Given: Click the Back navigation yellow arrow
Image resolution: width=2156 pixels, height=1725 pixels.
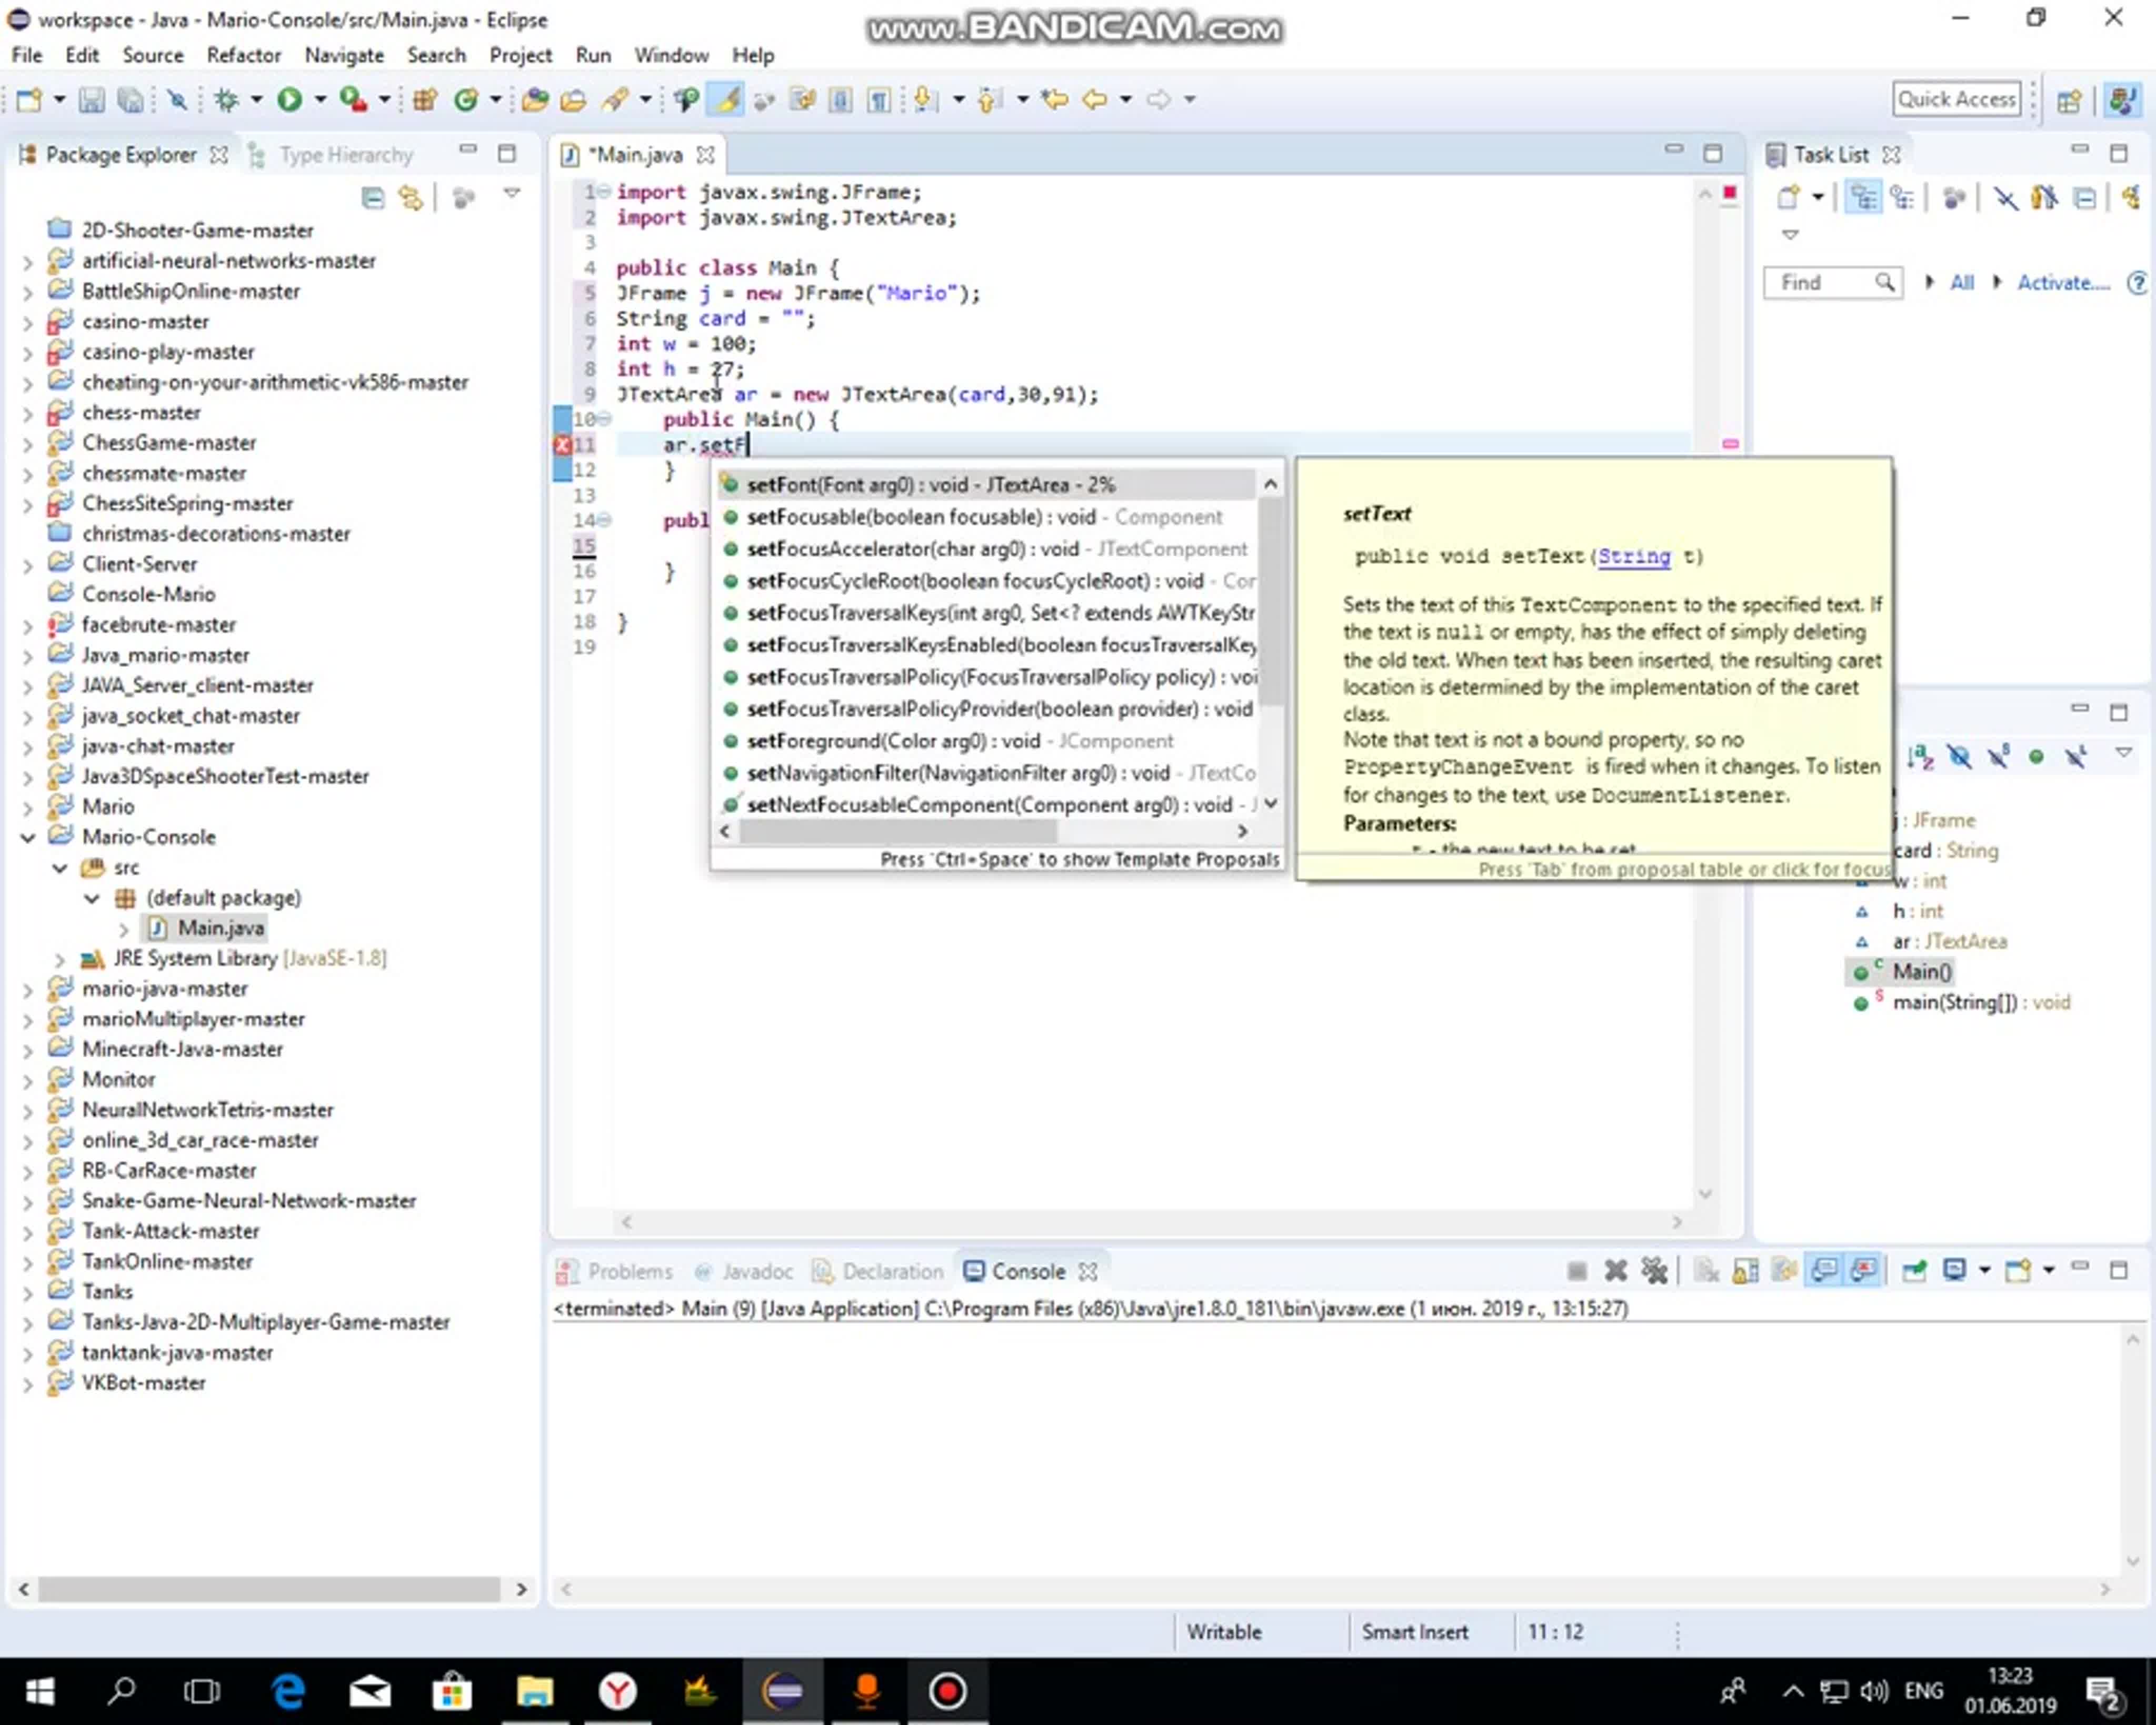Looking at the screenshot, I should [1095, 99].
